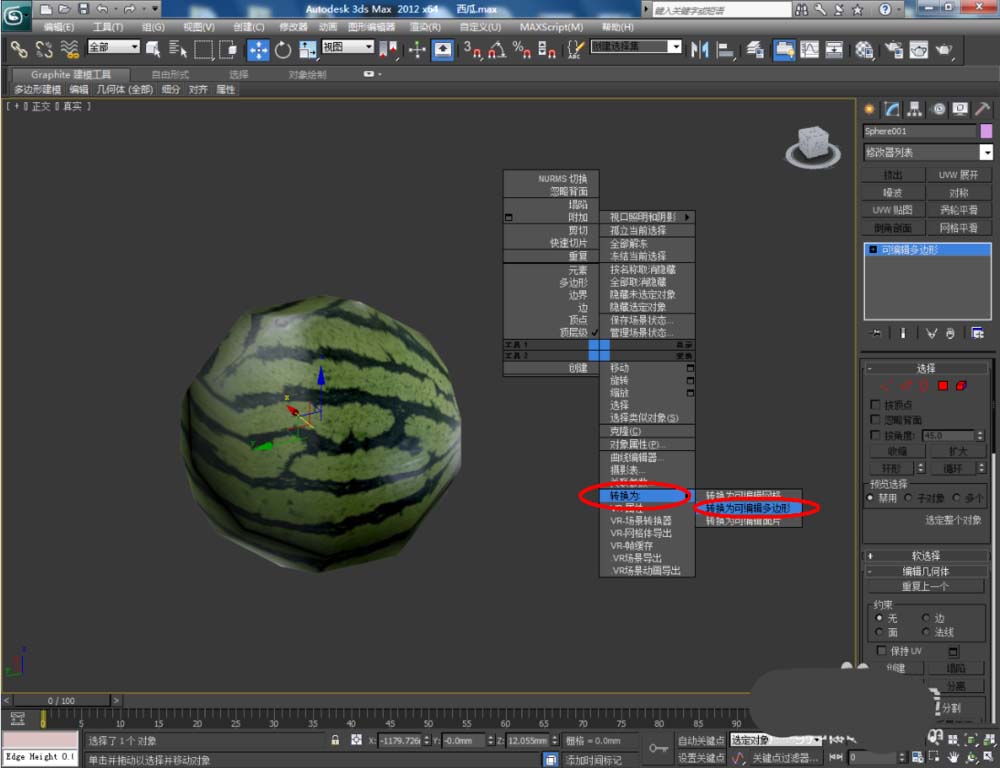The image size is (1000, 768).
Task: Choose Rectangular Selection Region tool
Action: [x=203, y=49]
